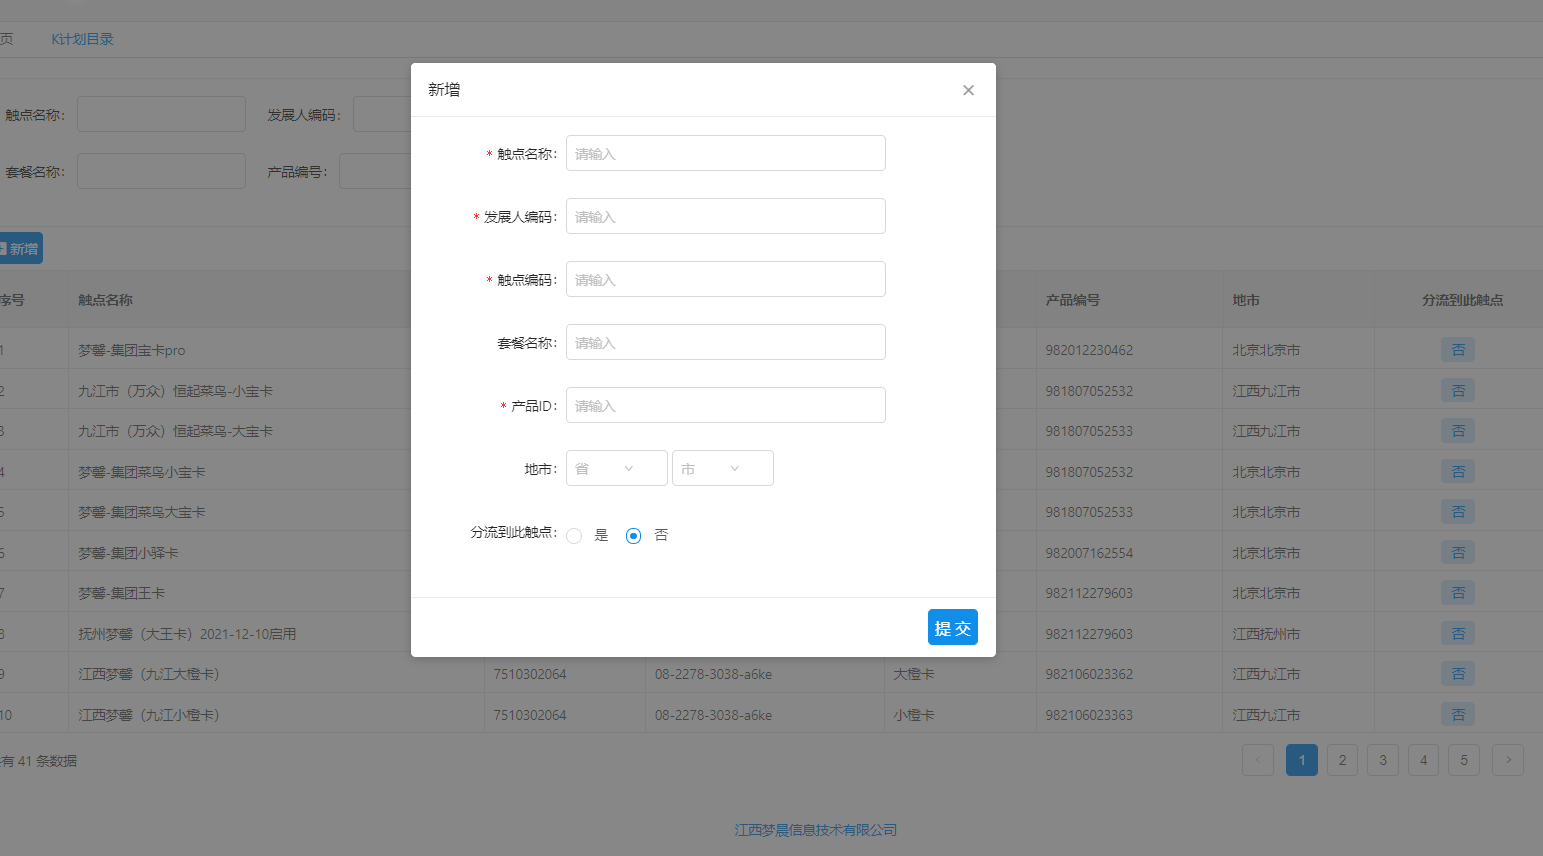Open the 江西梦晨信息技术有限公司 footer link
Image resolution: width=1543 pixels, height=856 pixels.
pyautogui.click(x=815, y=830)
